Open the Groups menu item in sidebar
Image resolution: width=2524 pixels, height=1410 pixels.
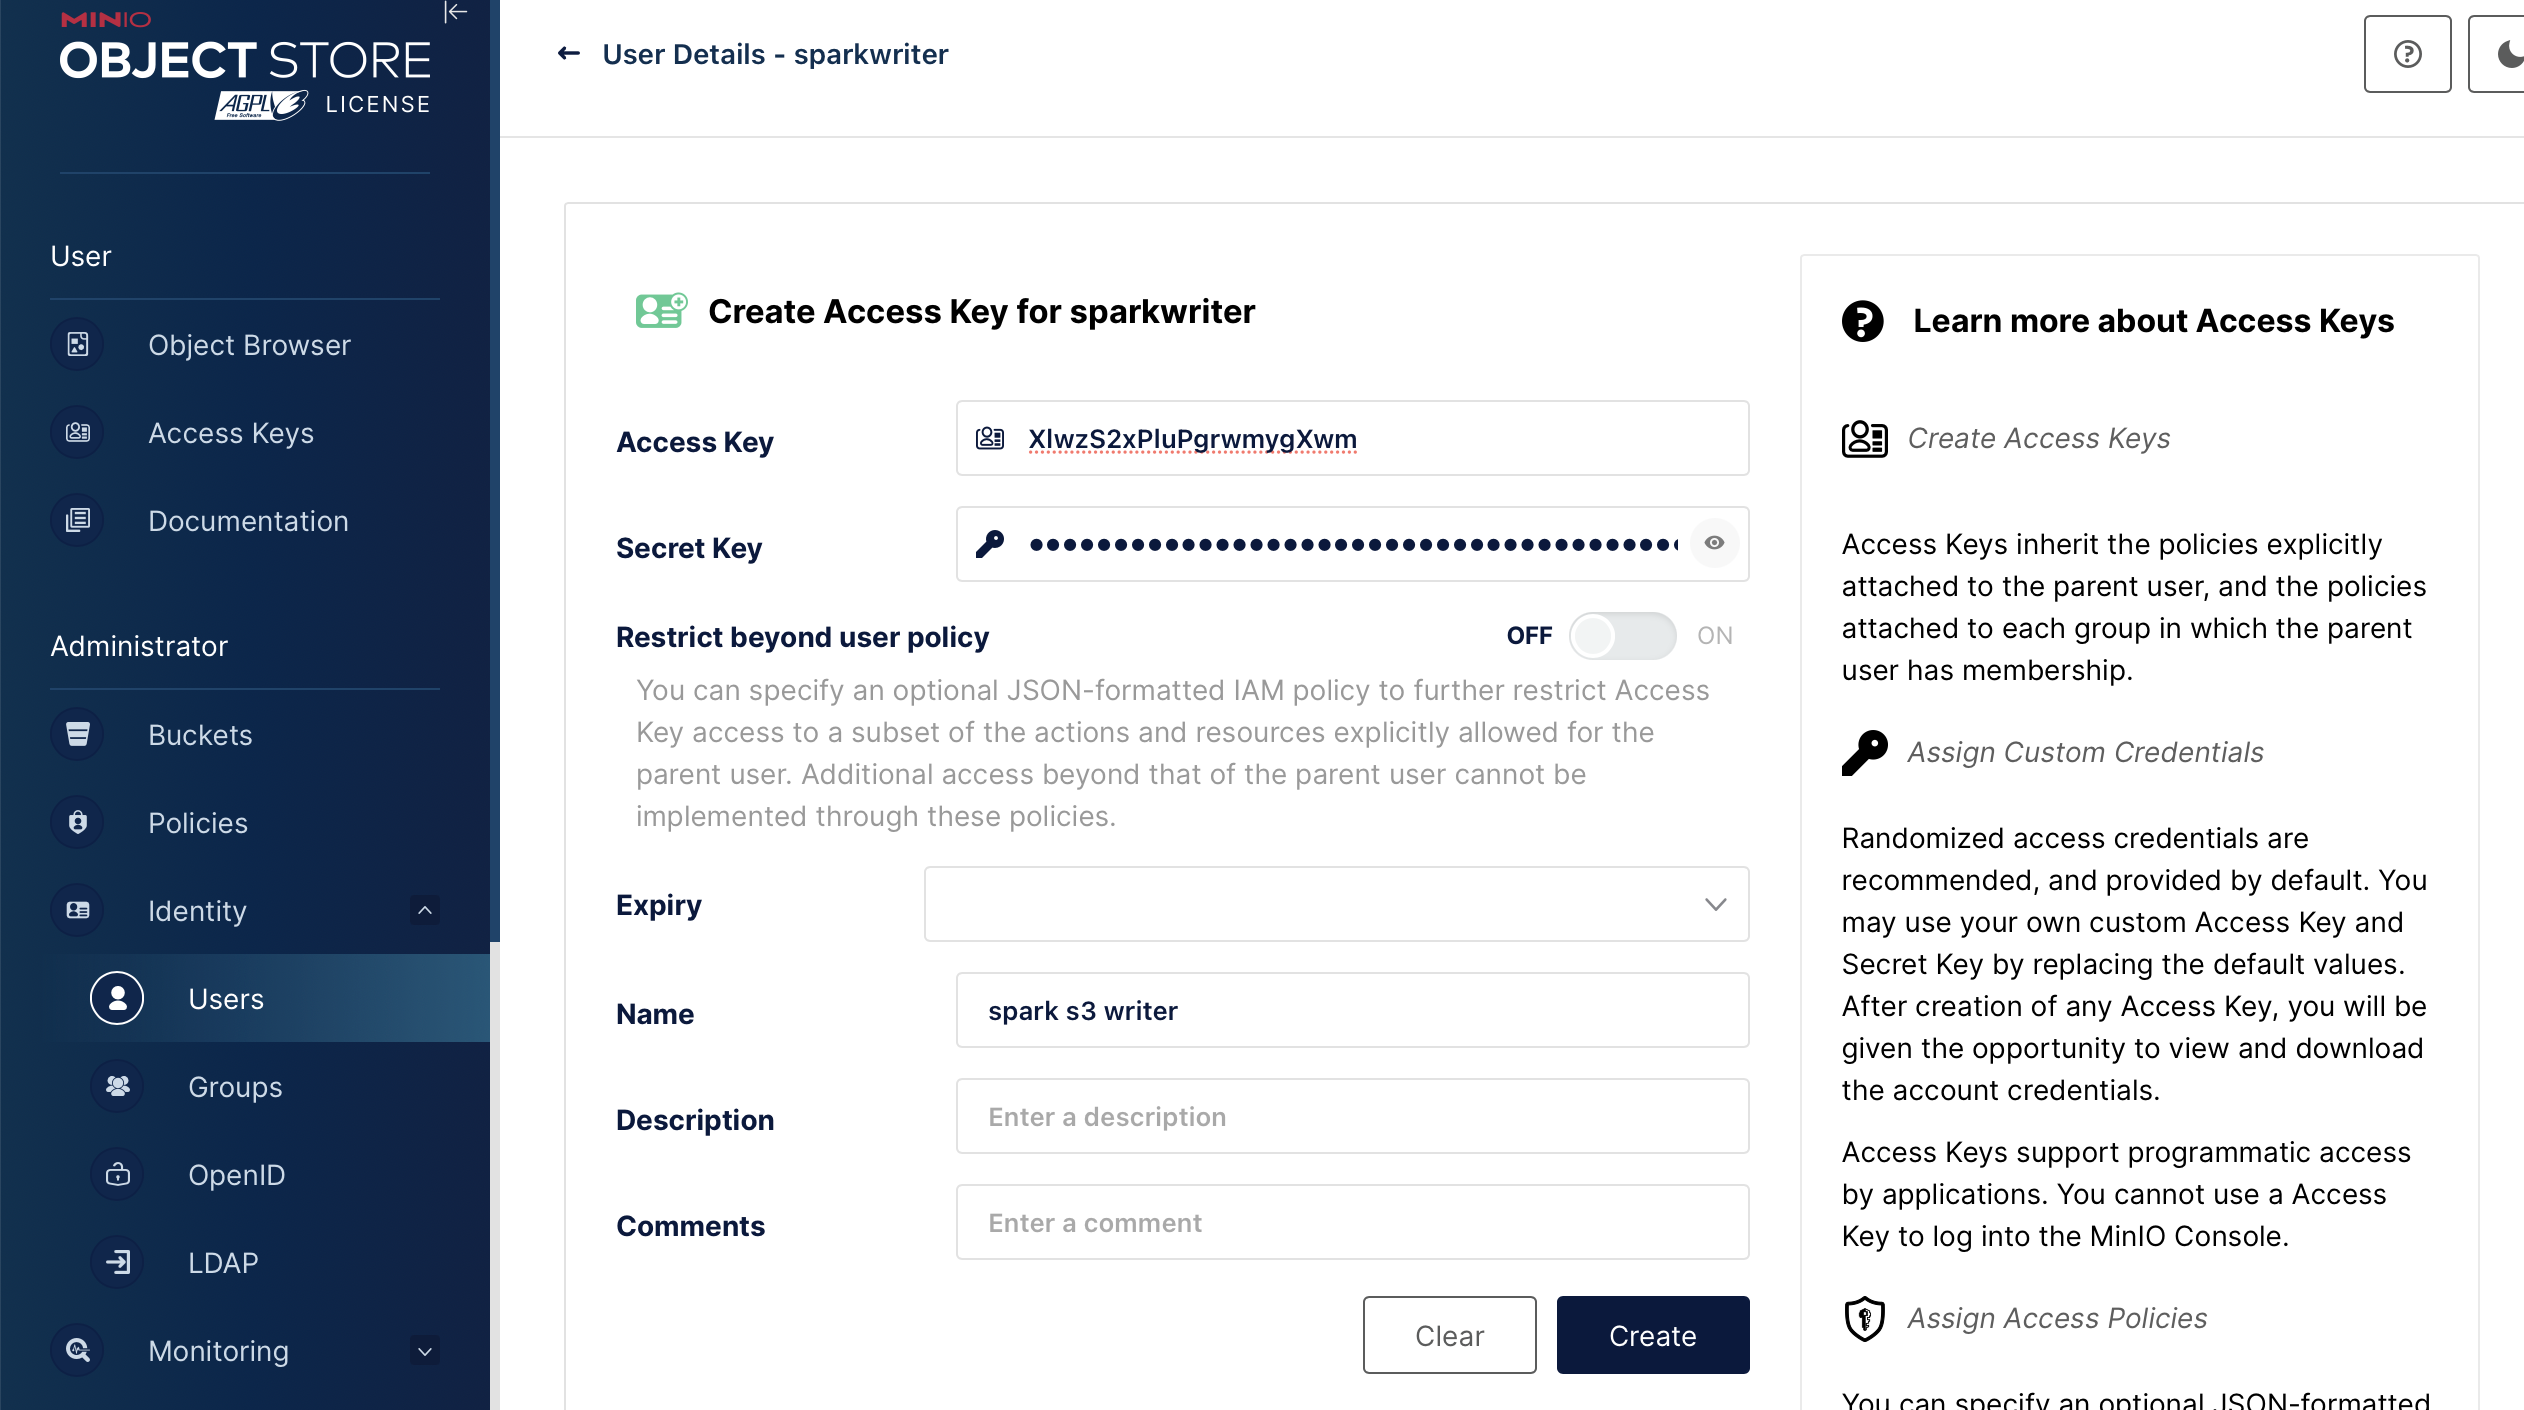(234, 1086)
